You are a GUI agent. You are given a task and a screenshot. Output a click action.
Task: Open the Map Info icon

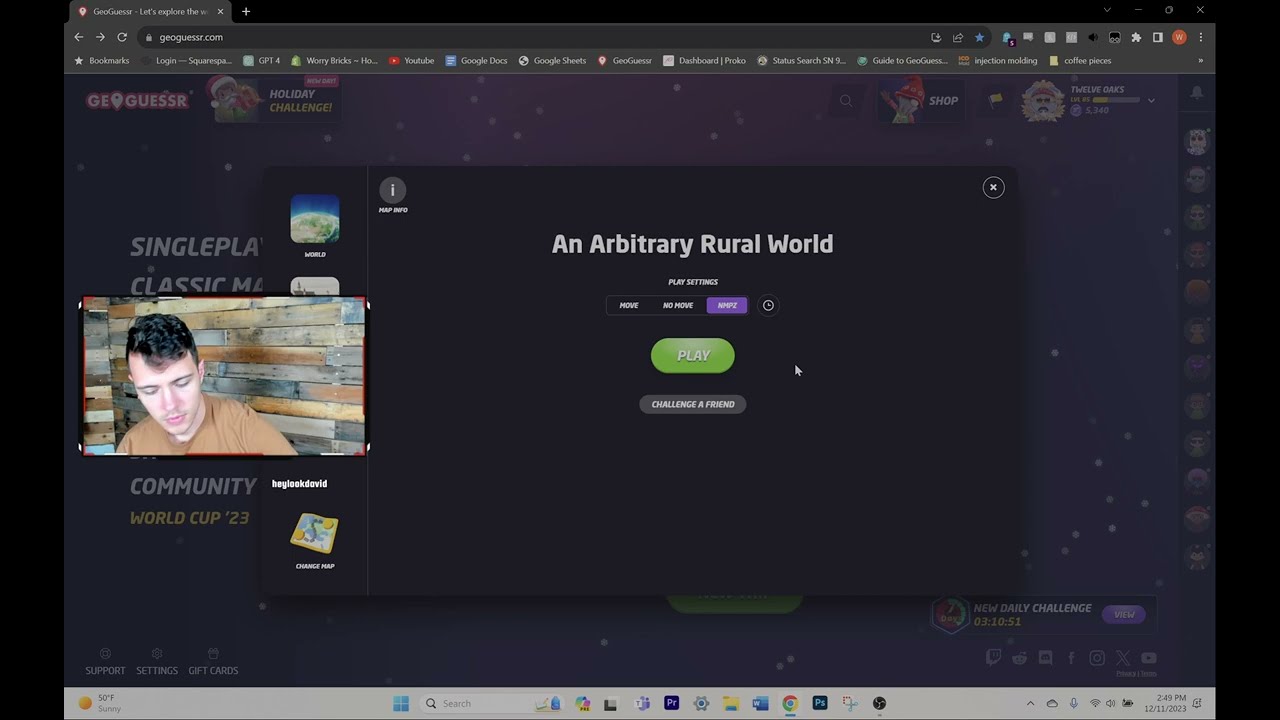[x=392, y=190]
